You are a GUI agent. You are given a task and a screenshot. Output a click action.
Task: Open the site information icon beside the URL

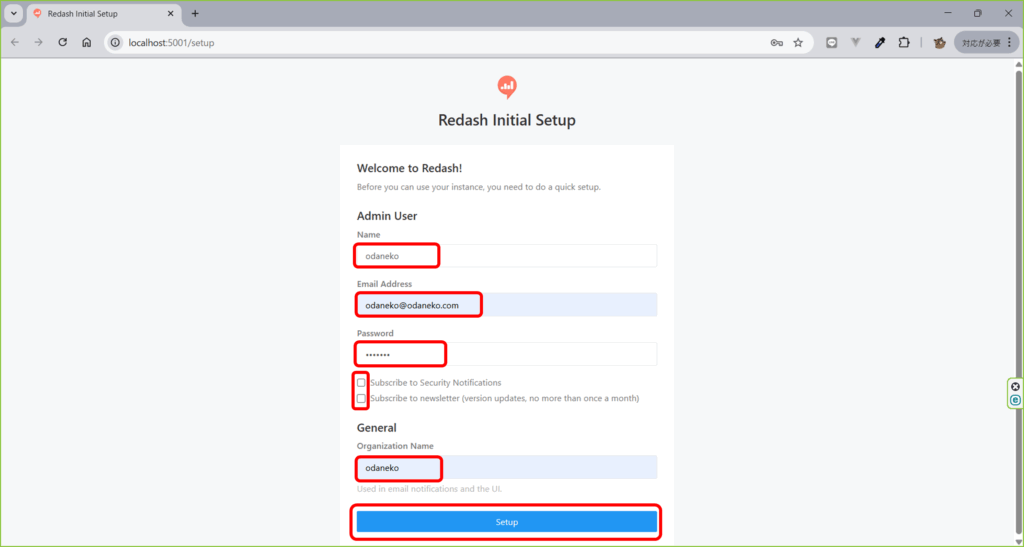click(x=115, y=43)
